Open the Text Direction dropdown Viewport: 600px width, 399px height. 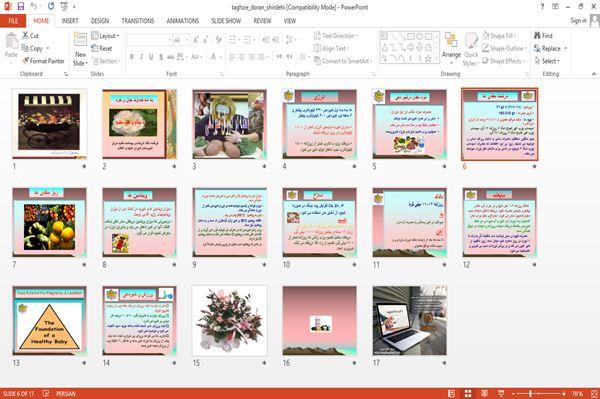coord(336,36)
